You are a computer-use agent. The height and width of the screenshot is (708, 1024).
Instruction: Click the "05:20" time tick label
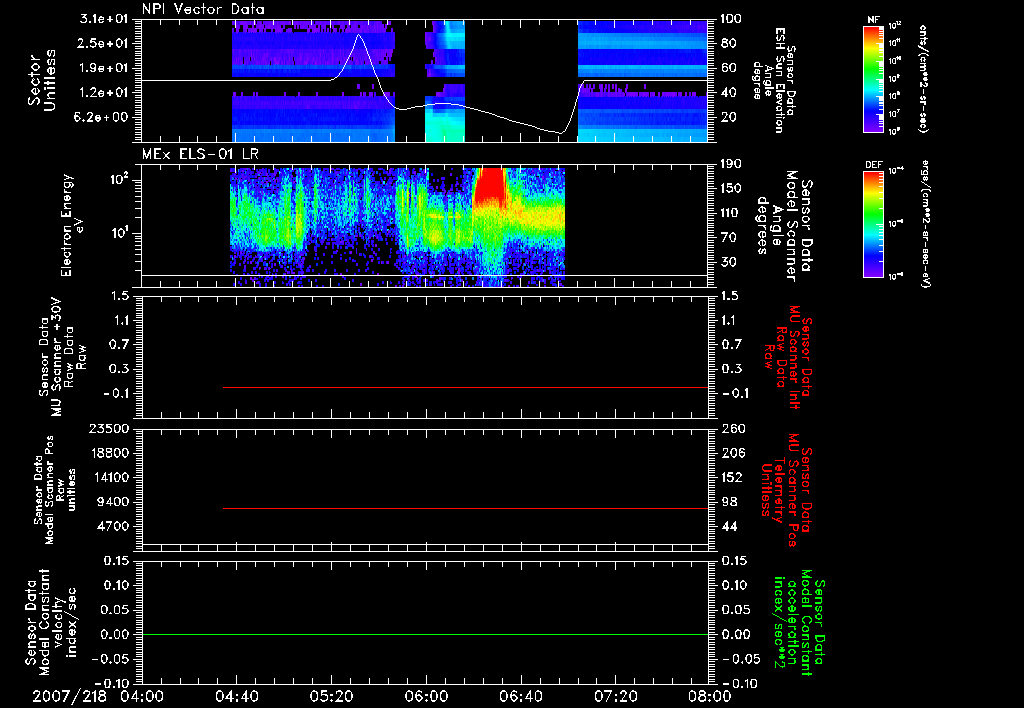point(331,697)
